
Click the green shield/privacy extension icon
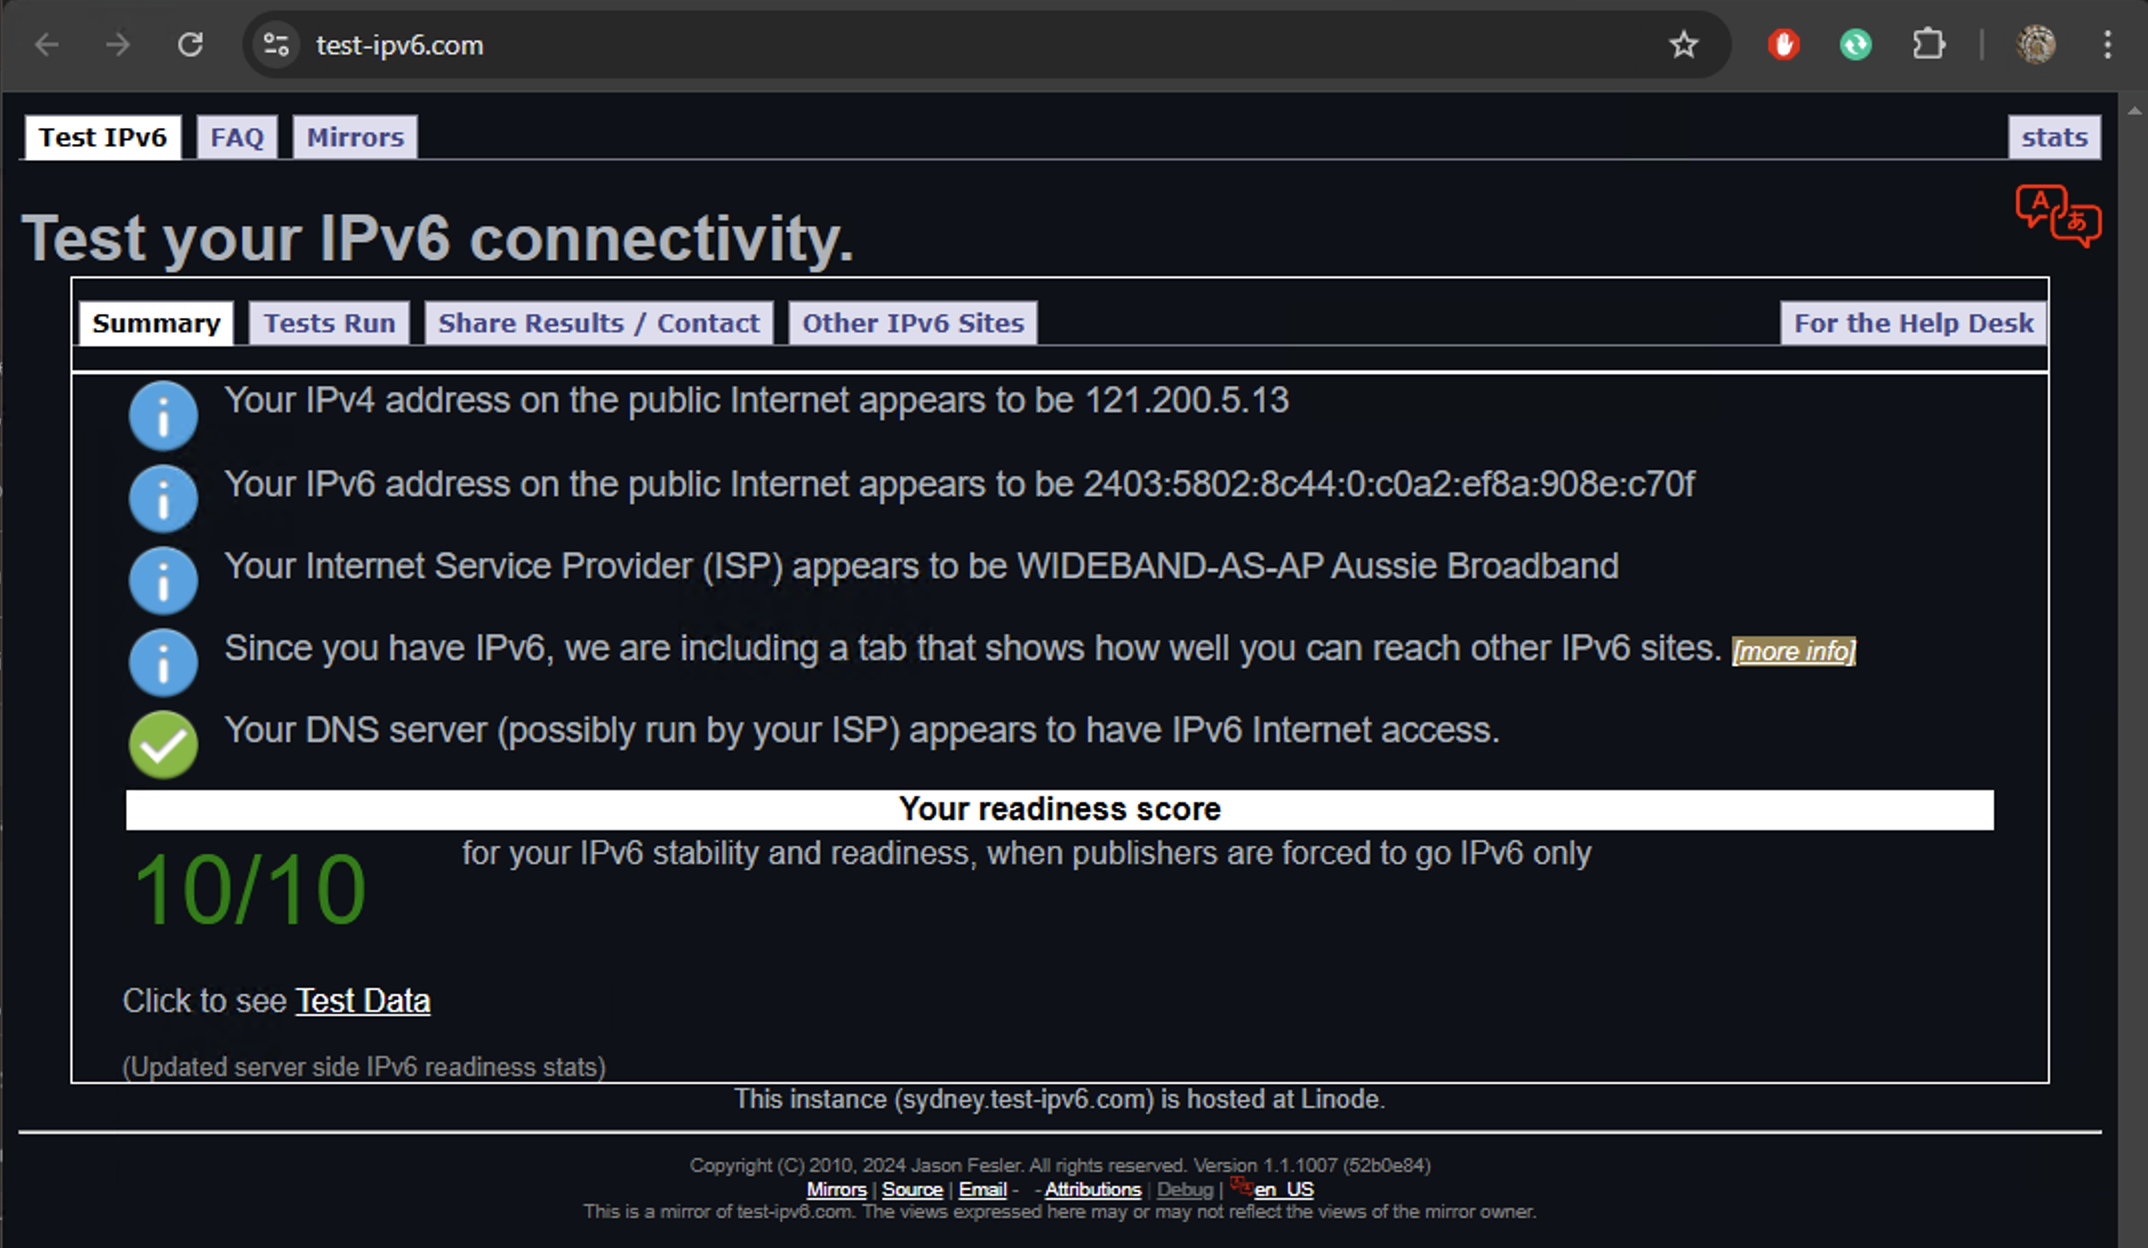[x=1855, y=45]
